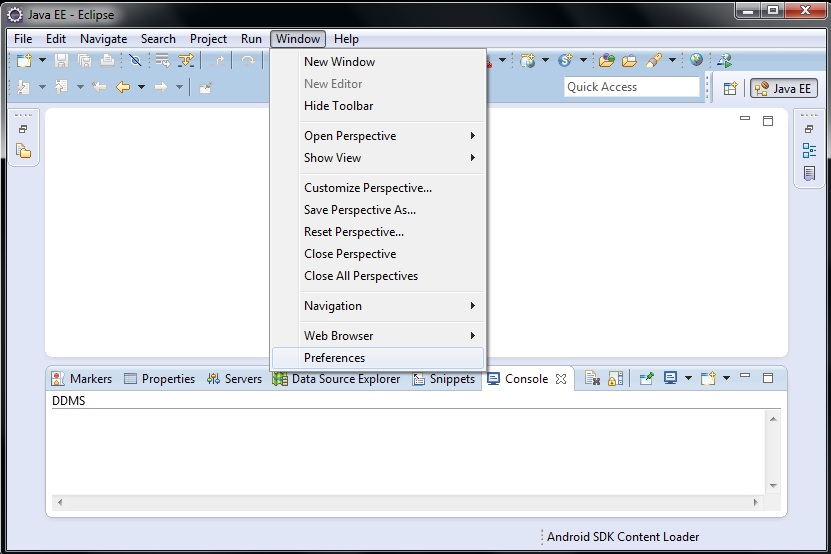The image size is (831, 554).
Task: Switch to the Markers tab
Action: point(82,379)
